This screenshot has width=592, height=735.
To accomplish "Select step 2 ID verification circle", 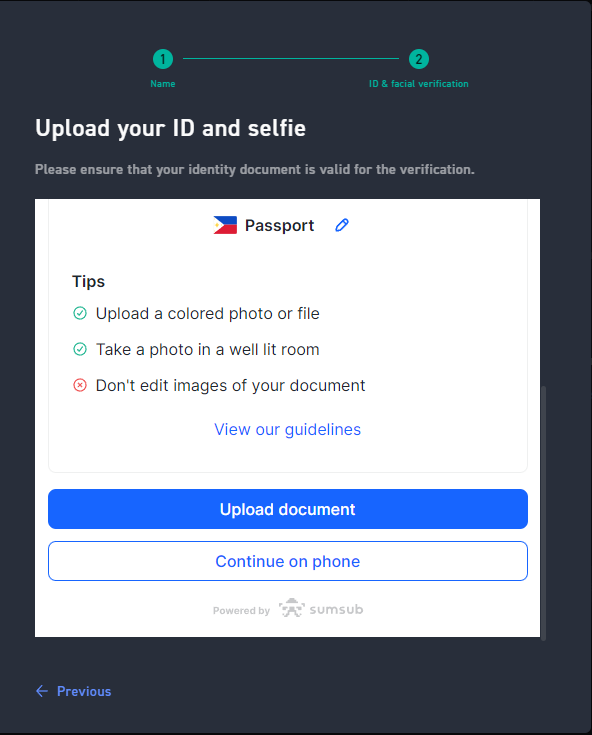I will [419, 59].
